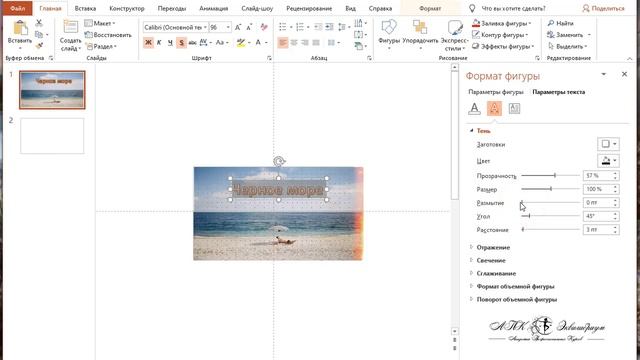Open the Arrange (Упорядочить) menu
Image resolution: width=640 pixels, height=360 pixels.
tap(420, 34)
